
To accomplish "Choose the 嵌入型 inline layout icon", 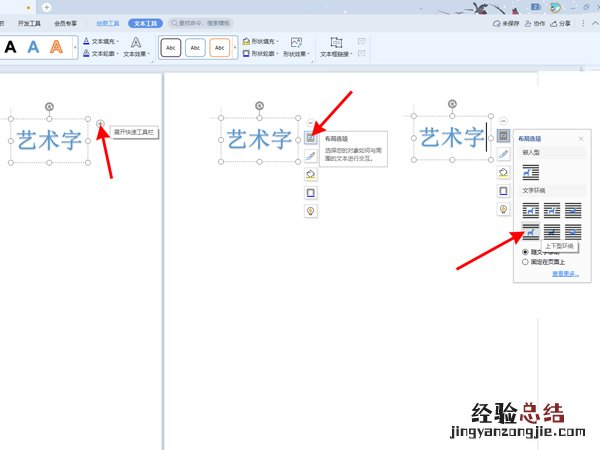I will pos(528,172).
